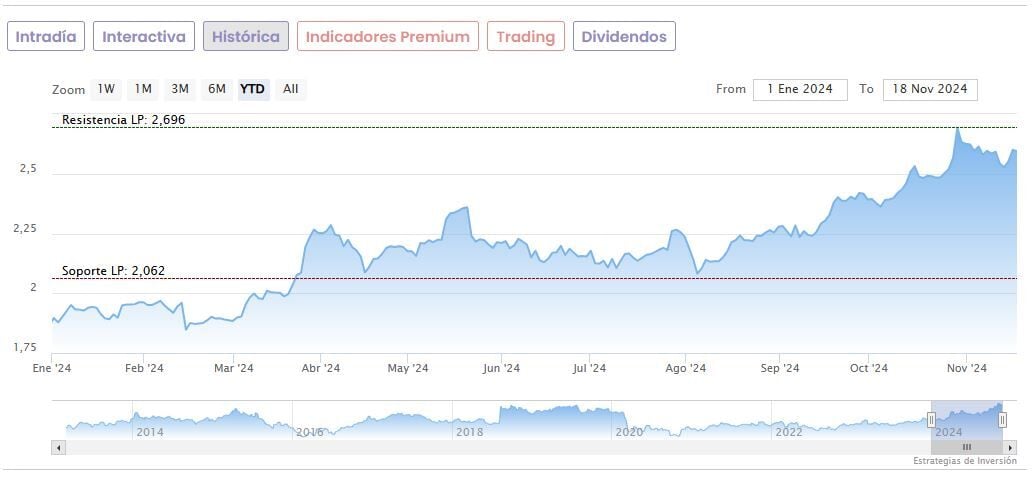
Task: Go to the Trading tab
Action: click(x=525, y=37)
